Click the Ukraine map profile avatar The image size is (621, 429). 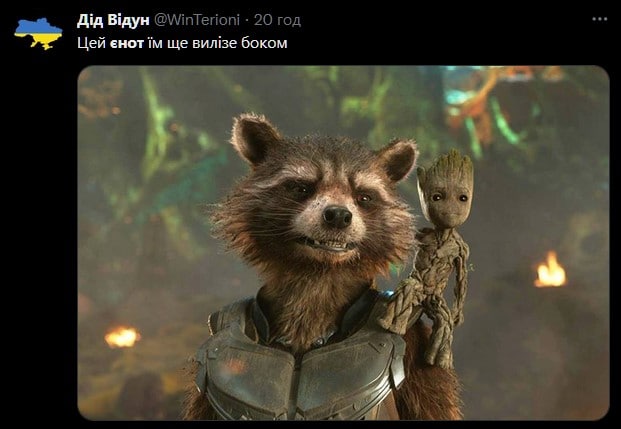point(38,34)
